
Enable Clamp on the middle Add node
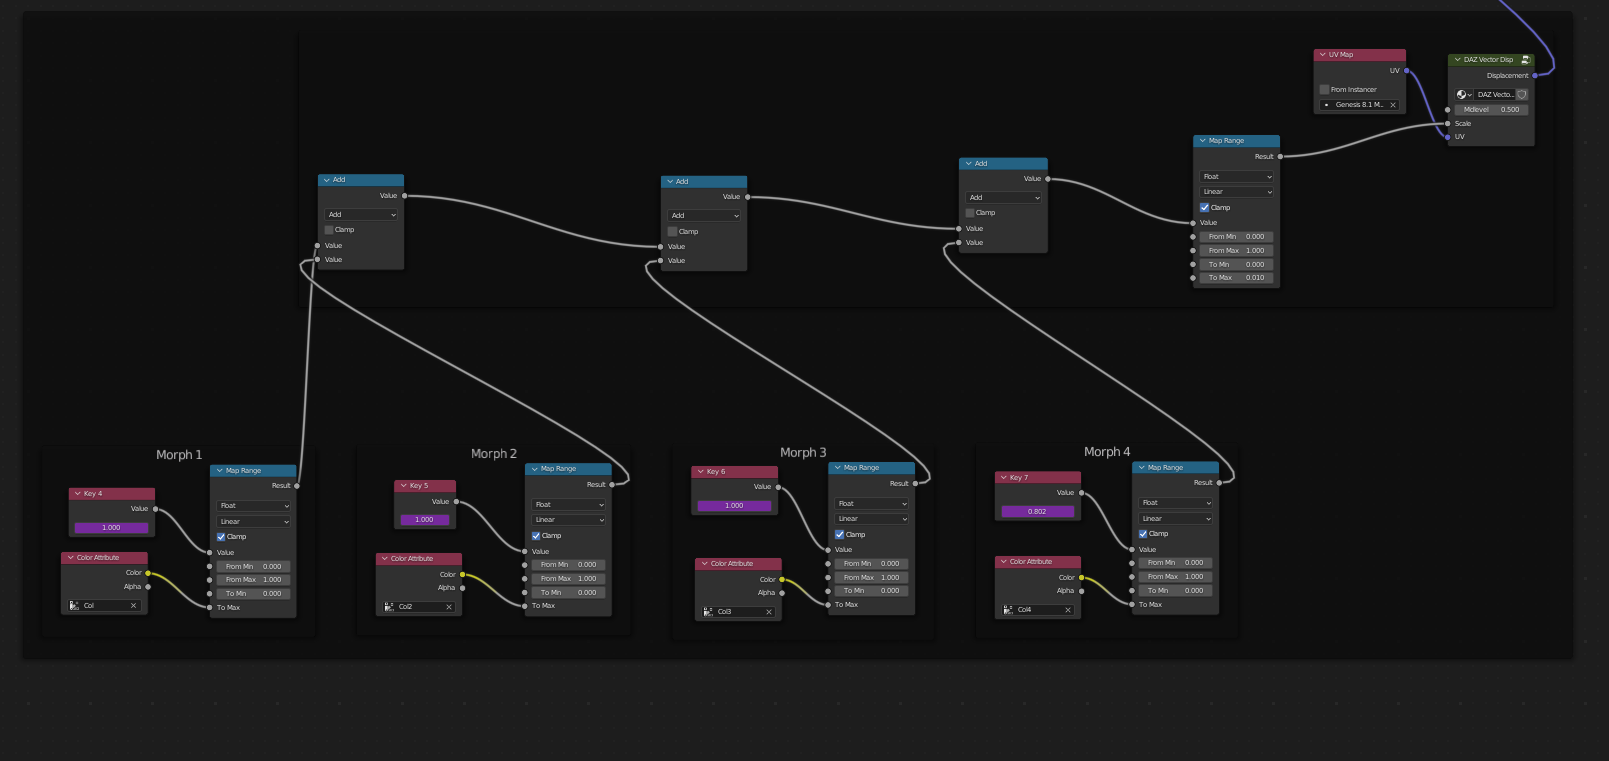(673, 232)
